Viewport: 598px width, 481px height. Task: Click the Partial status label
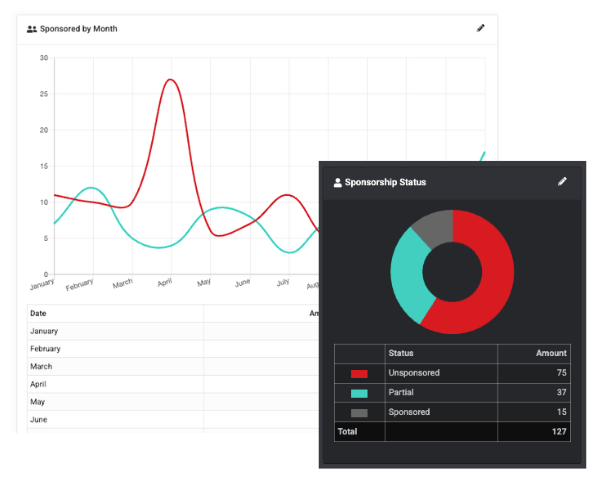tap(401, 392)
